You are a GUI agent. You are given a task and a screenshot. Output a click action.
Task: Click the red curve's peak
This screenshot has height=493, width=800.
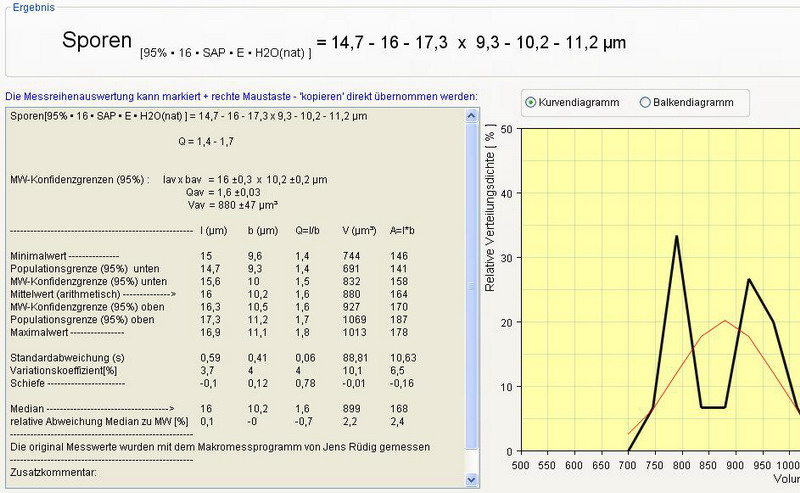725,320
